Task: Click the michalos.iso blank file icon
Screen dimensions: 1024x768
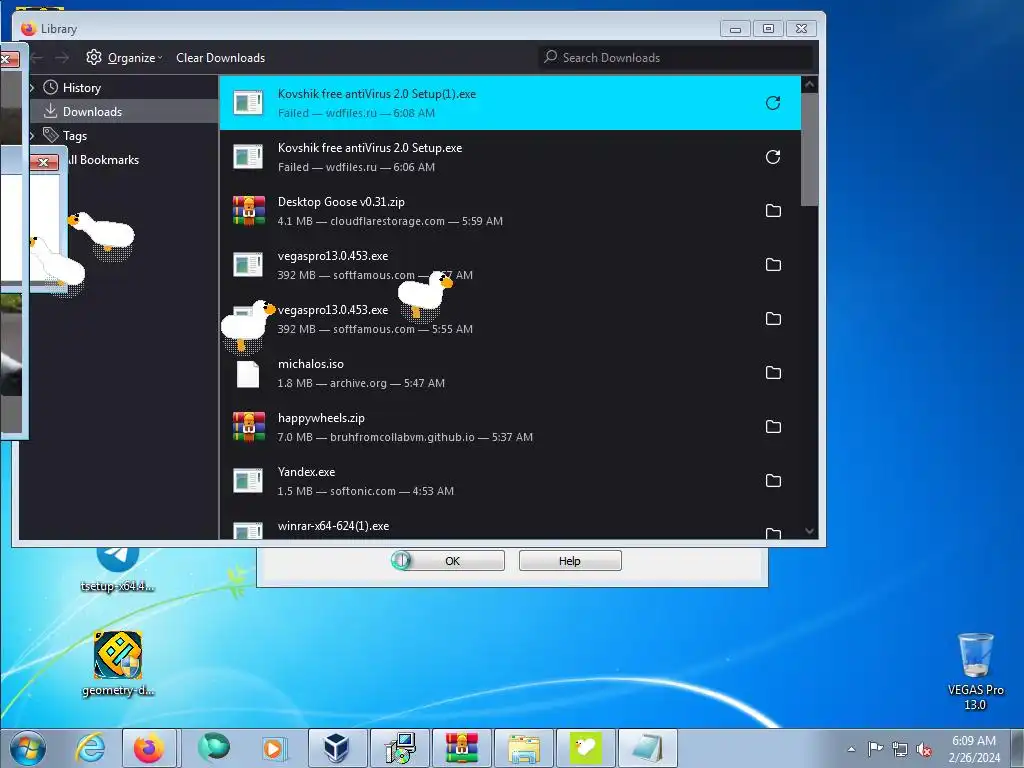Action: pos(248,374)
